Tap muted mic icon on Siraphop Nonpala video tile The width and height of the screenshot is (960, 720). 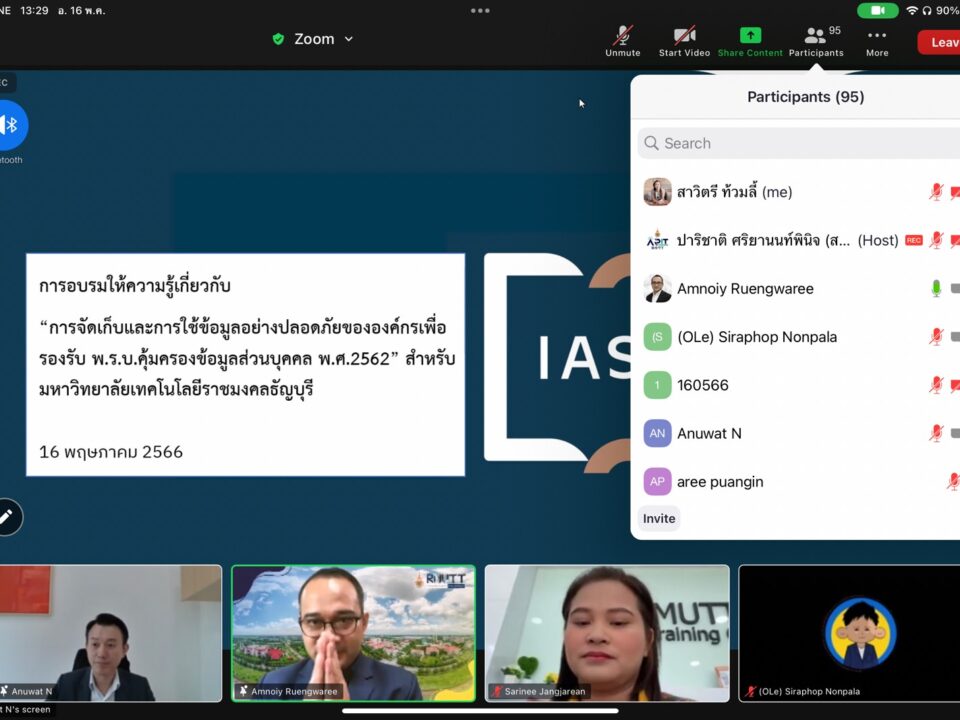tap(751, 691)
